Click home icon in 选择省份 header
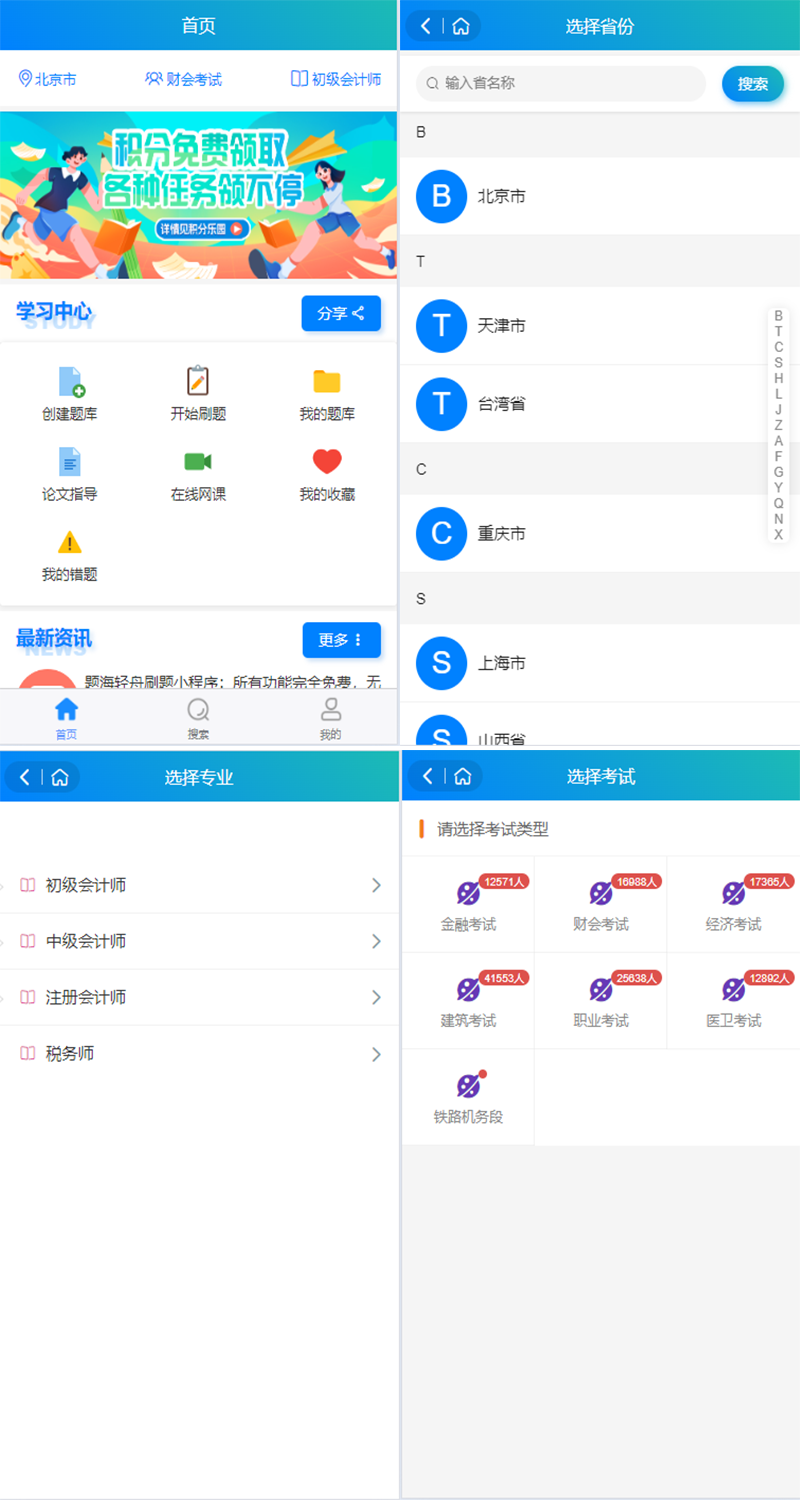 (x=461, y=26)
